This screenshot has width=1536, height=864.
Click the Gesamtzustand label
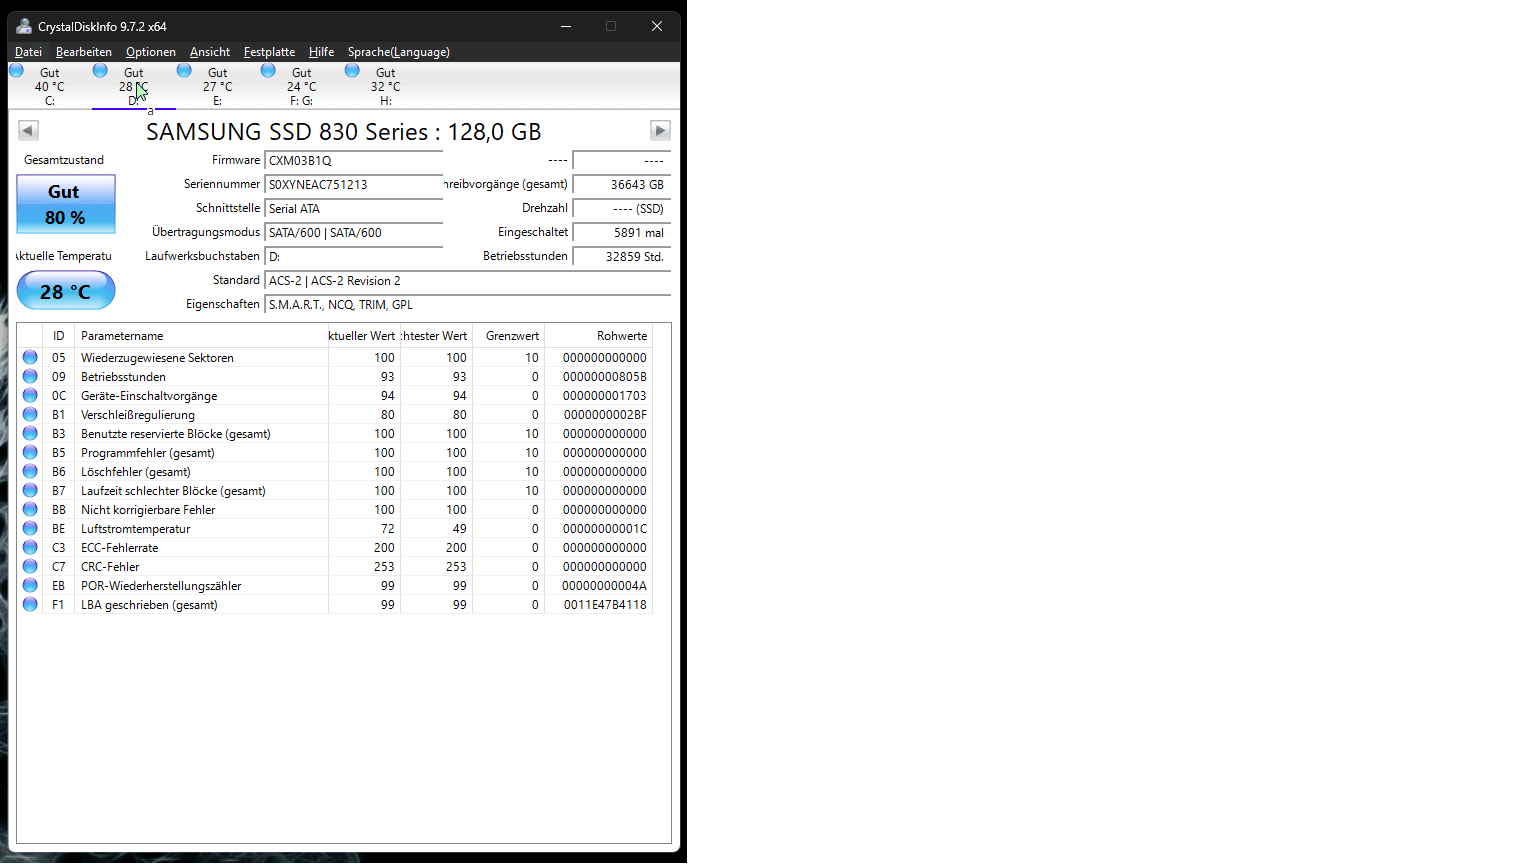pos(64,160)
